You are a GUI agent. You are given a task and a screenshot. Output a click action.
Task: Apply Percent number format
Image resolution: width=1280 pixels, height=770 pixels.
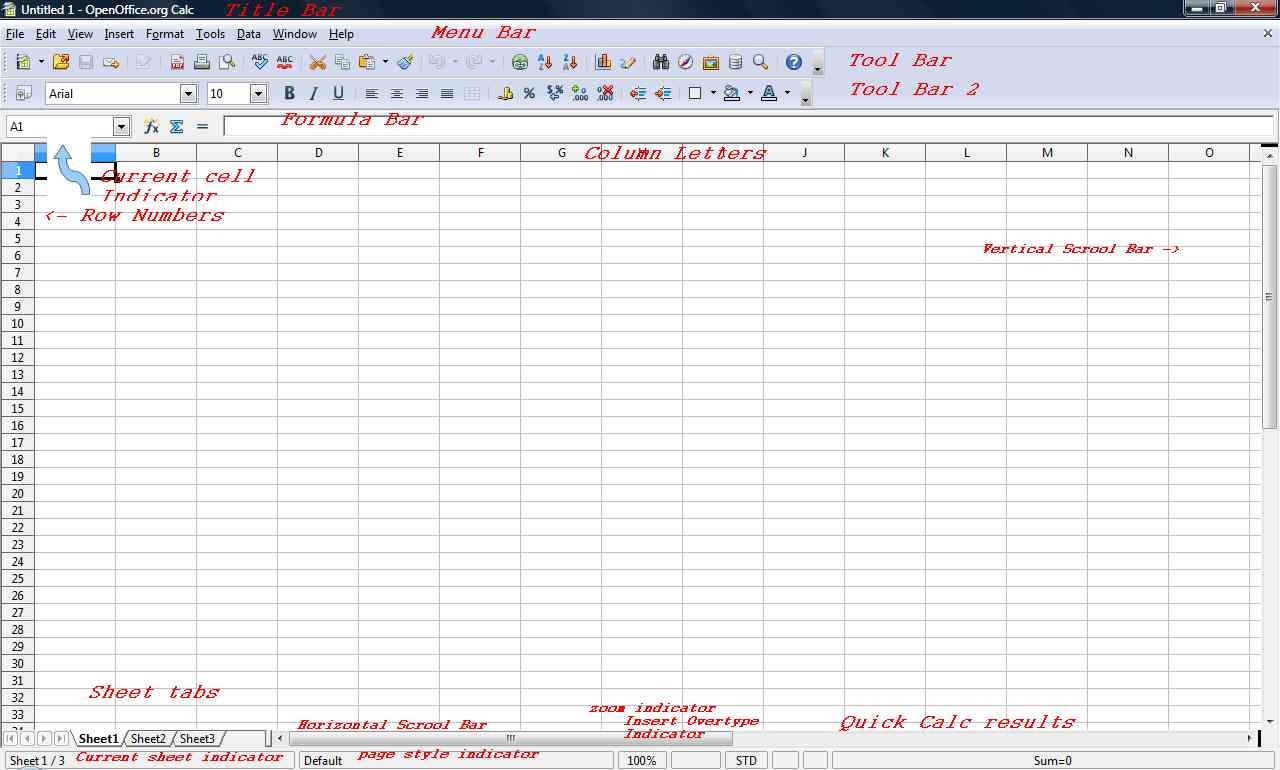tap(530, 93)
